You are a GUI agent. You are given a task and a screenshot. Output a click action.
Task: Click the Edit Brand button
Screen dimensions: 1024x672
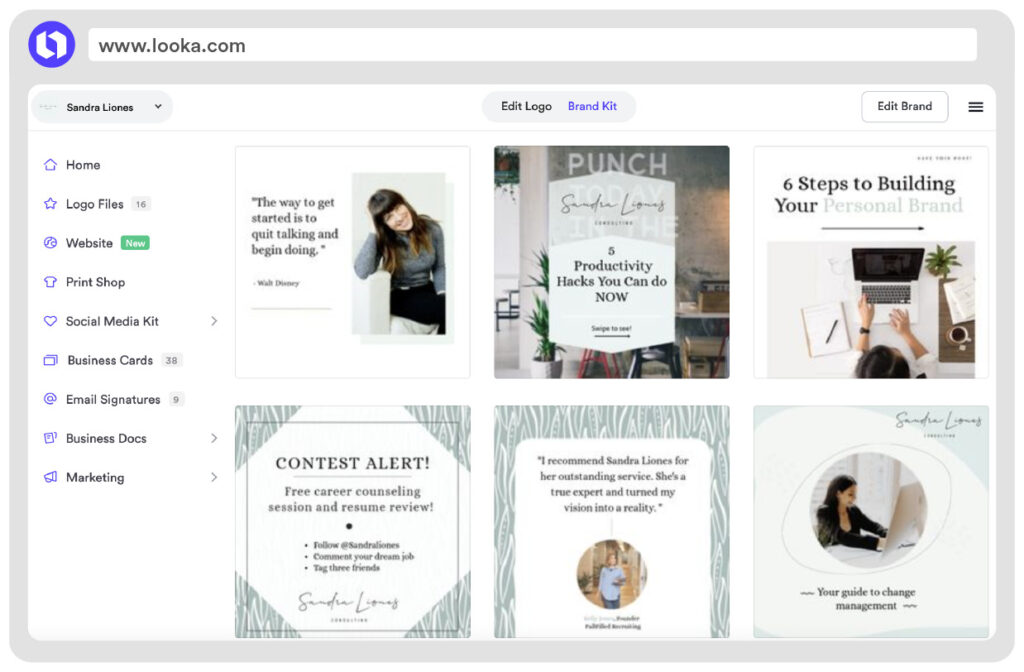click(x=904, y=106)
